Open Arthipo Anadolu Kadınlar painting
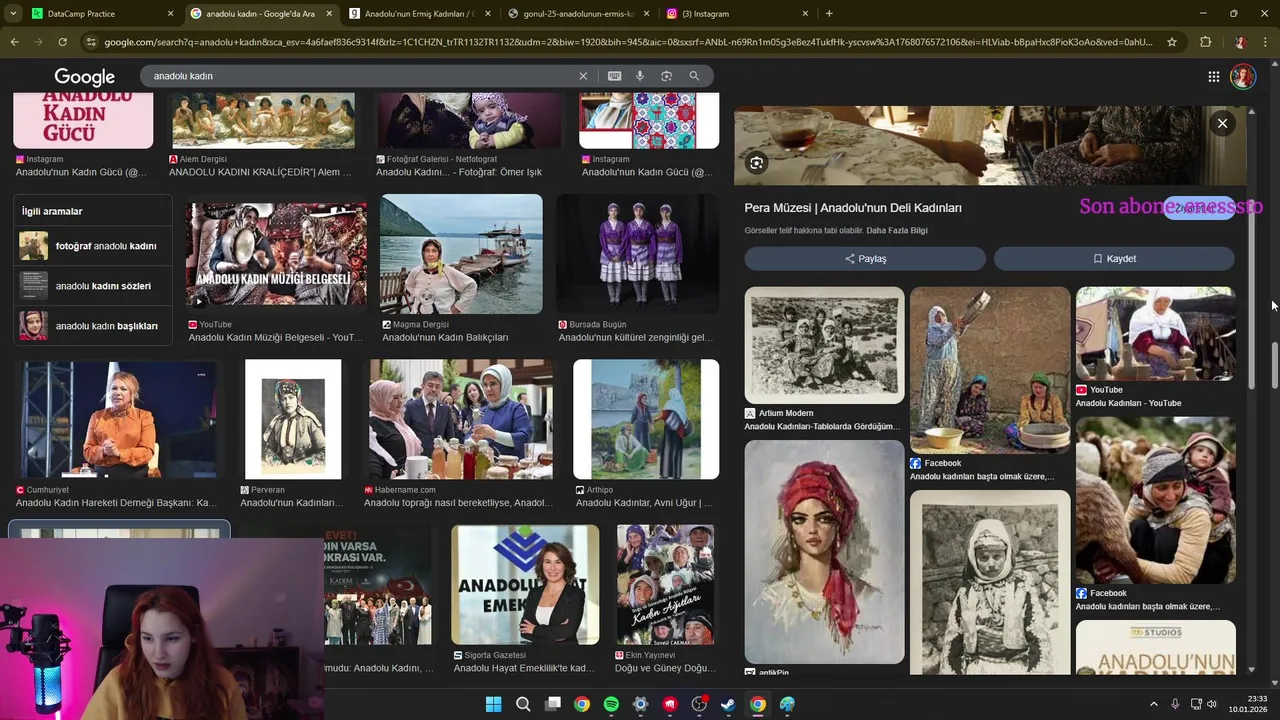This screenshot has height=720, width=1280. click(646, 420)
